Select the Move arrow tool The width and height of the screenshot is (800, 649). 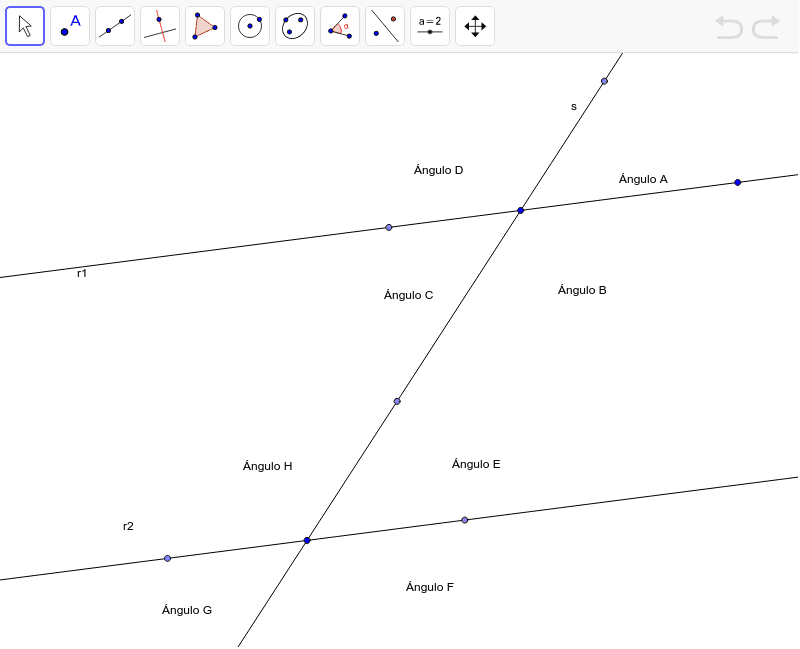pos(25,26)
